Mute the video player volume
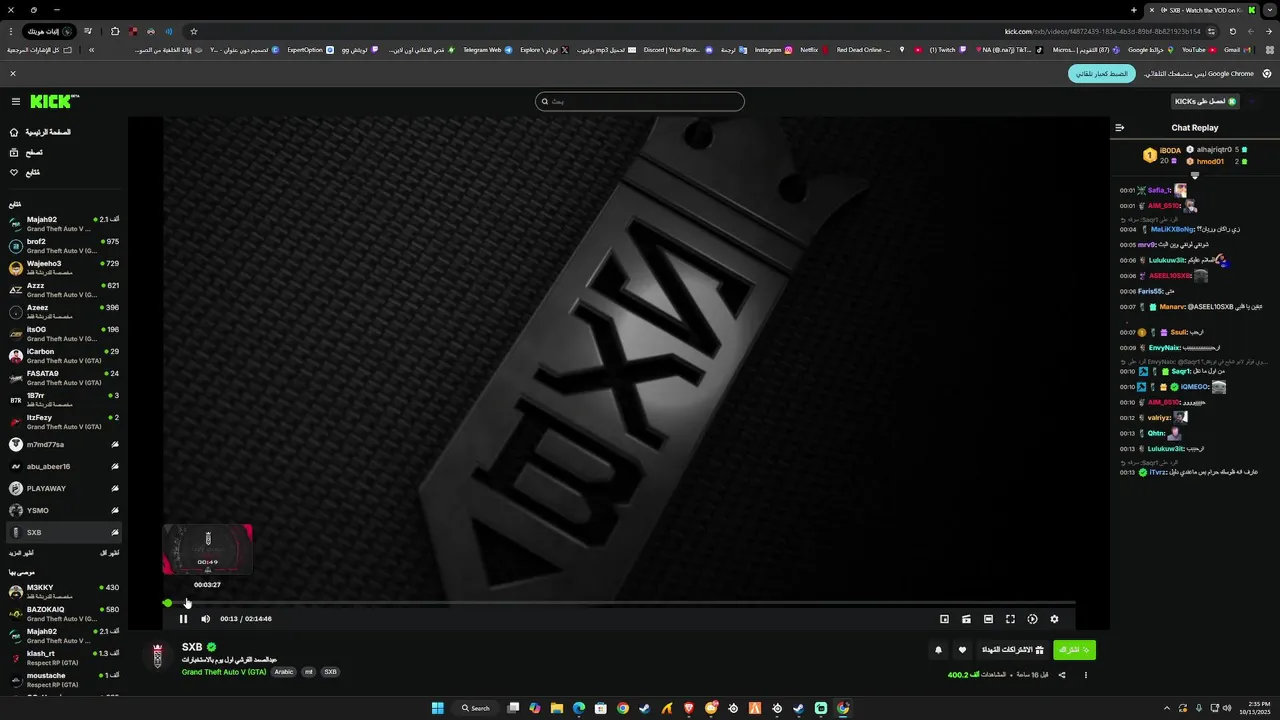 206,619
